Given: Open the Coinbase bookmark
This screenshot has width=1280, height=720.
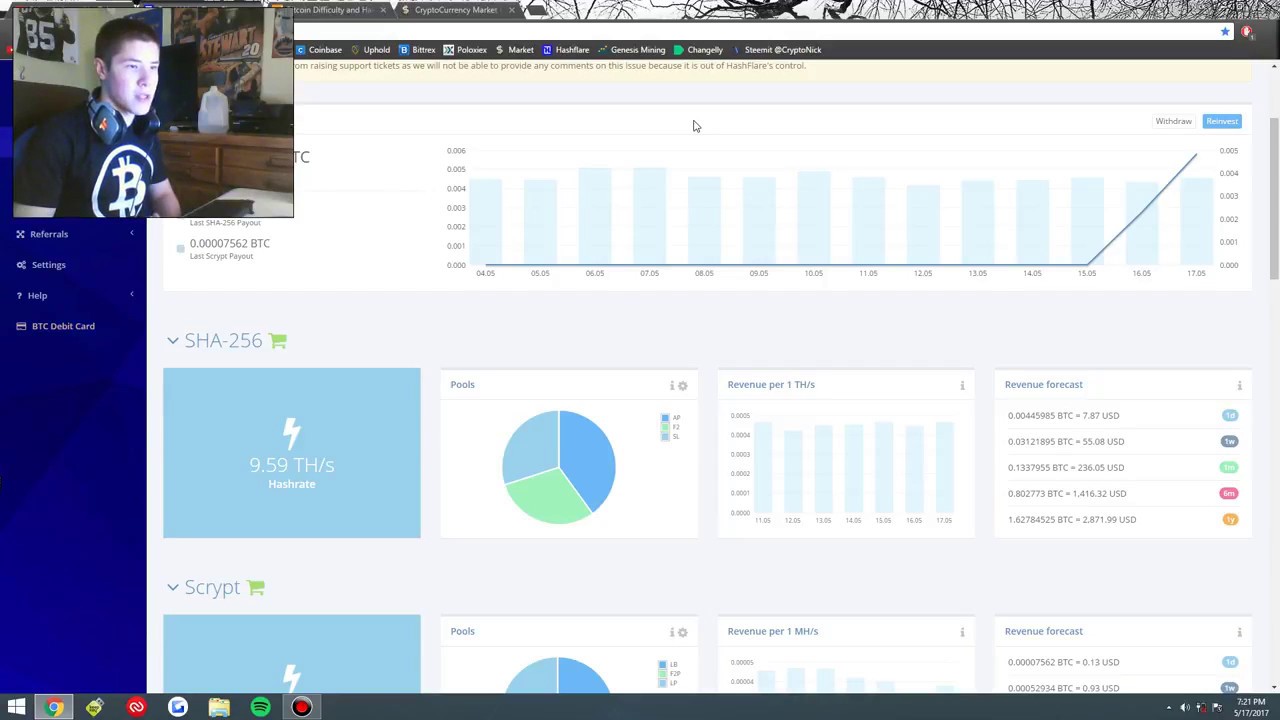Looking at the screenshot, I should tap(319, 50).
